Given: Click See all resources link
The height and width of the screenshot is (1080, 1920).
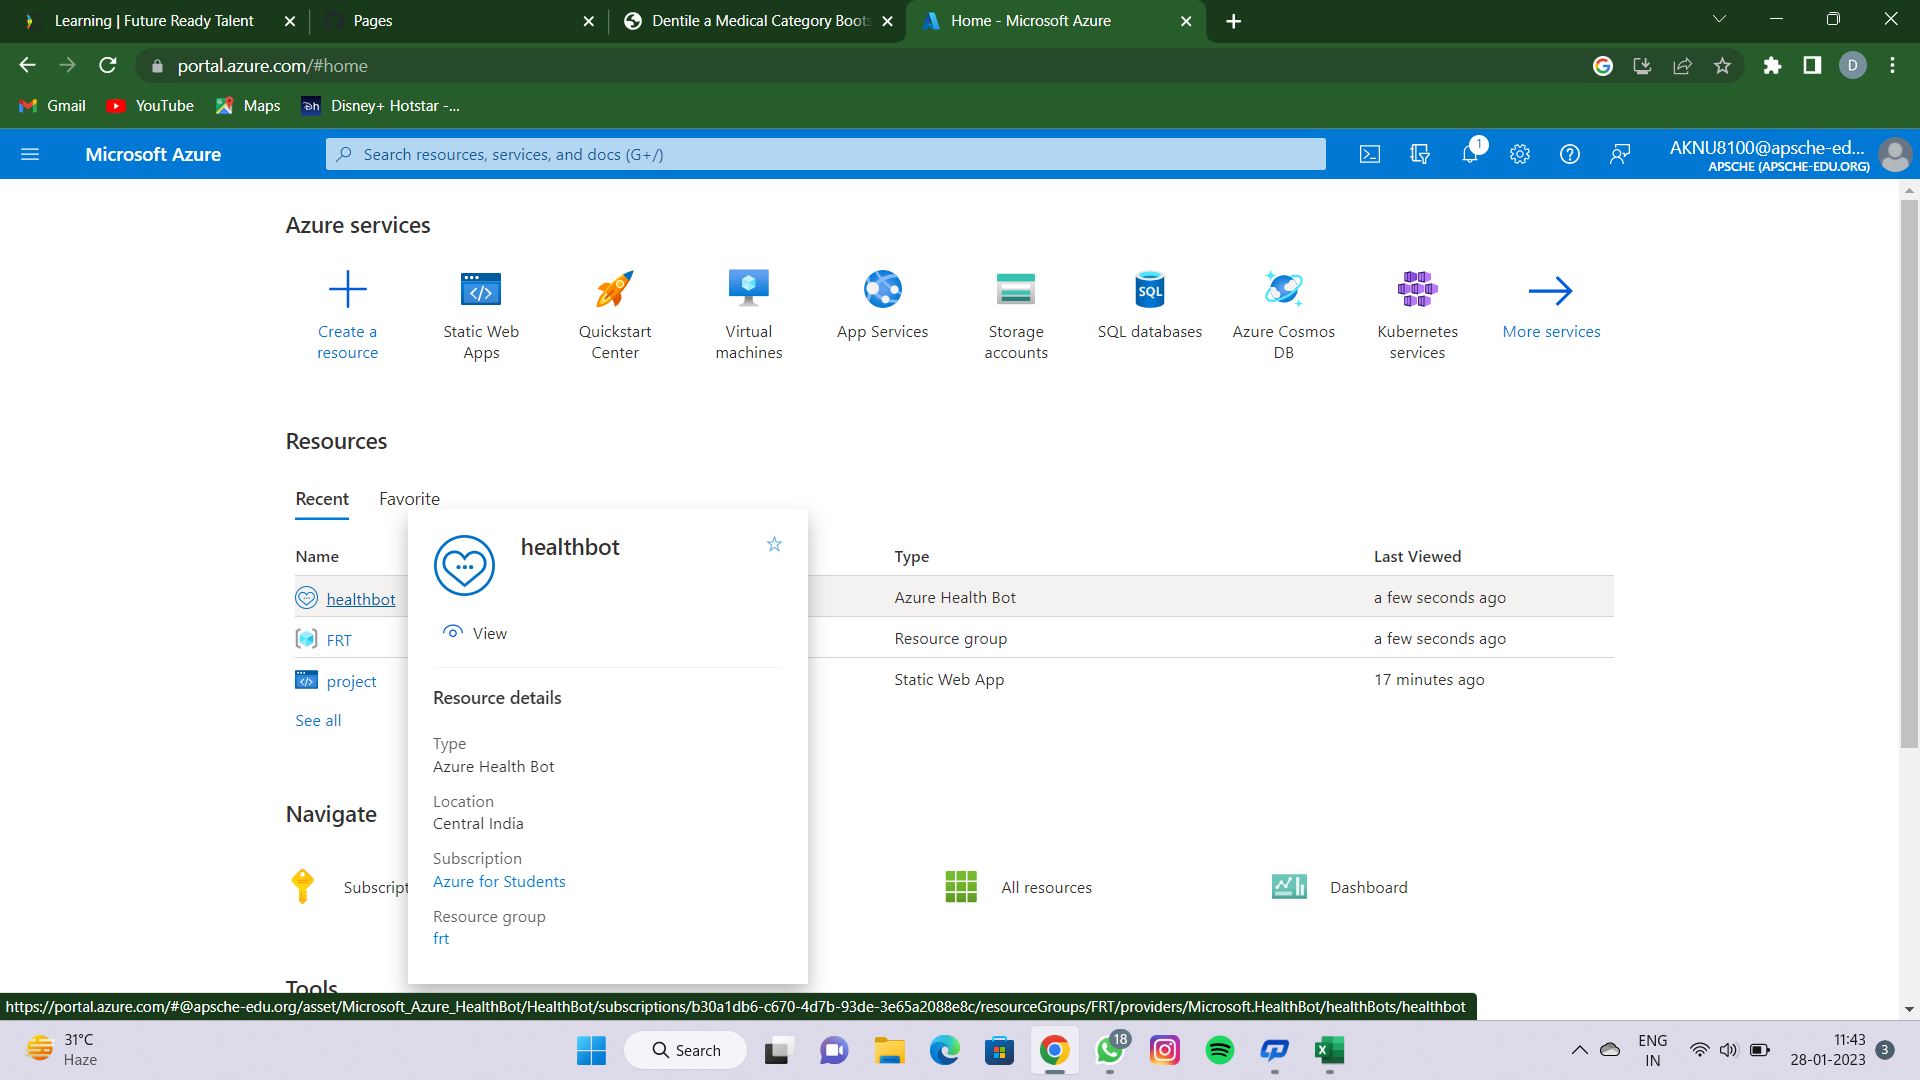Looking at the screenshot, I should 318,720.
